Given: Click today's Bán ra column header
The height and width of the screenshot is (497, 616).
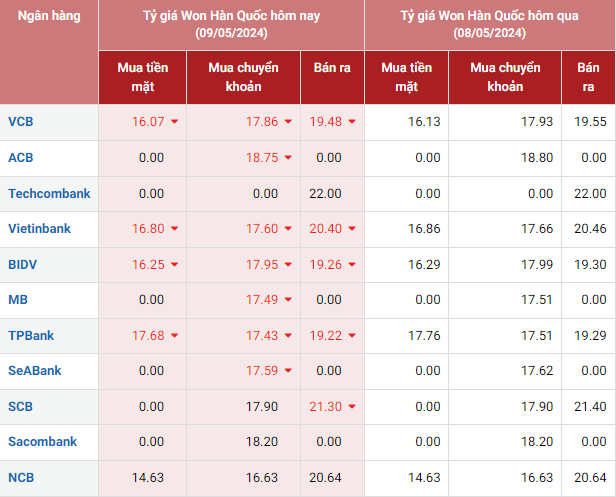Looking at the screenshot, I should pyautogui.click(x=333, y=77).
